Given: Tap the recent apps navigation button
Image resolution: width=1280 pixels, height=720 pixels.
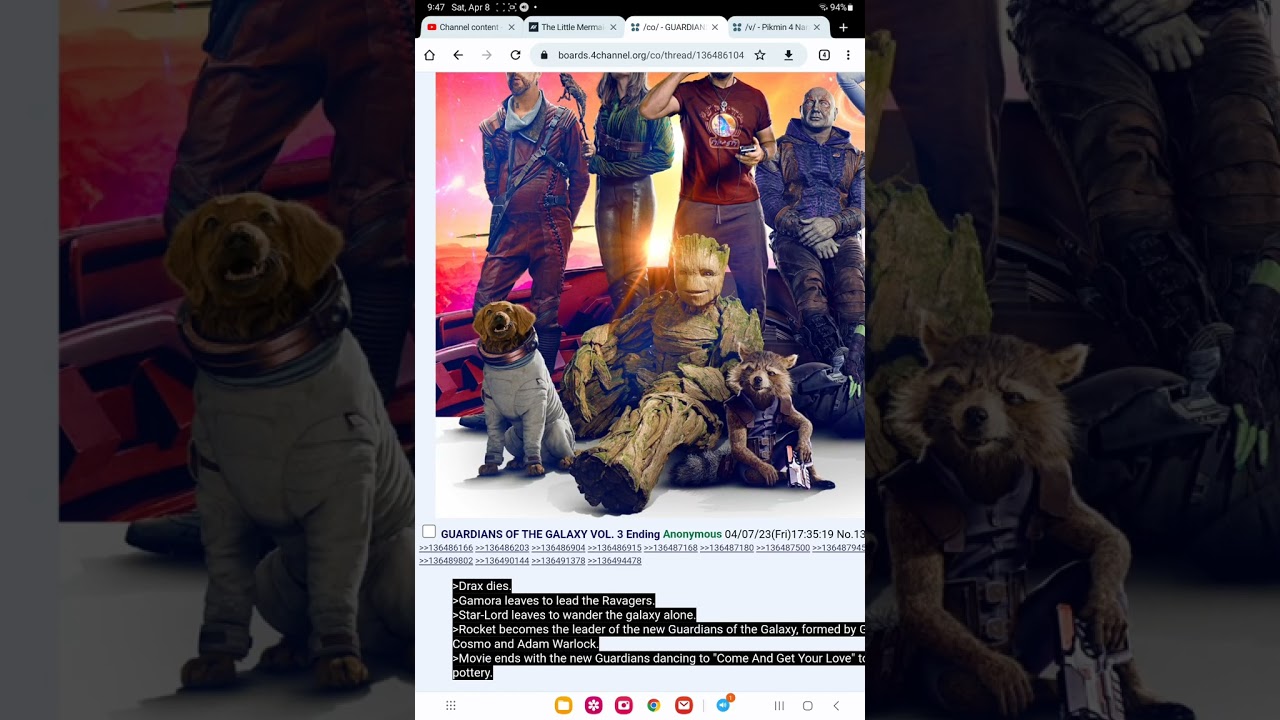Looking at the screenshot, I should click(779, 706).
